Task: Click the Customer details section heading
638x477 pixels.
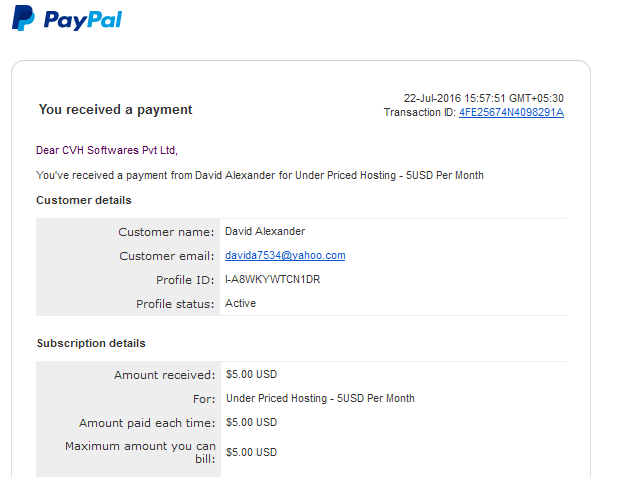Action: [84, 200]
